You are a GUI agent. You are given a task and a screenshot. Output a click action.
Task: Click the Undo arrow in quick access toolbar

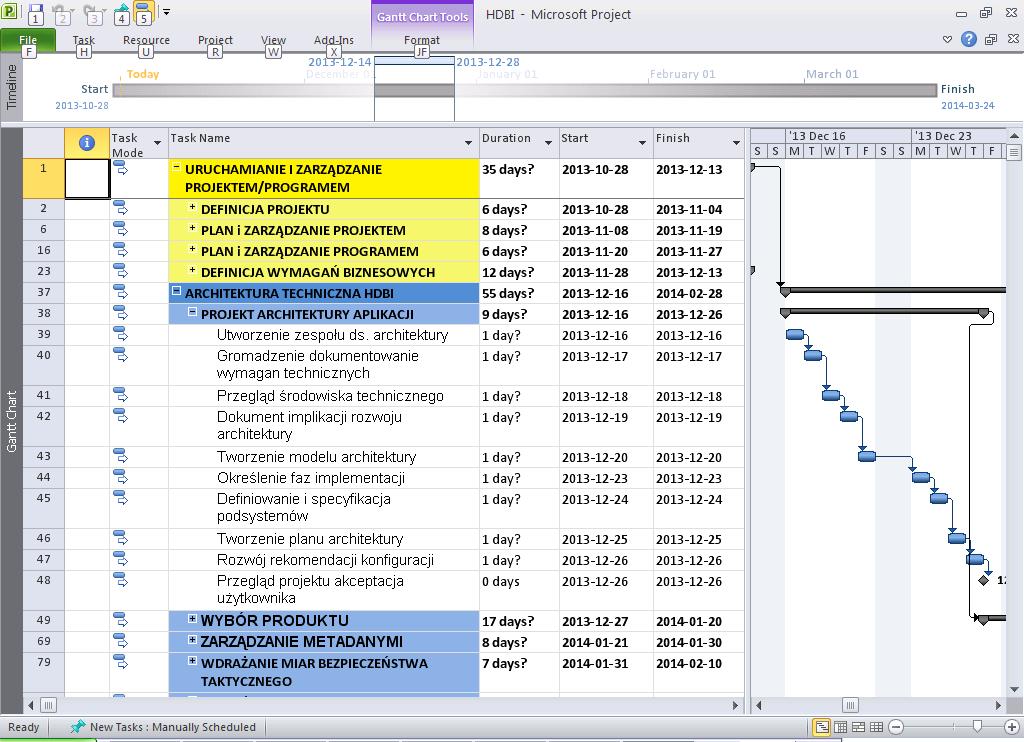61,13
